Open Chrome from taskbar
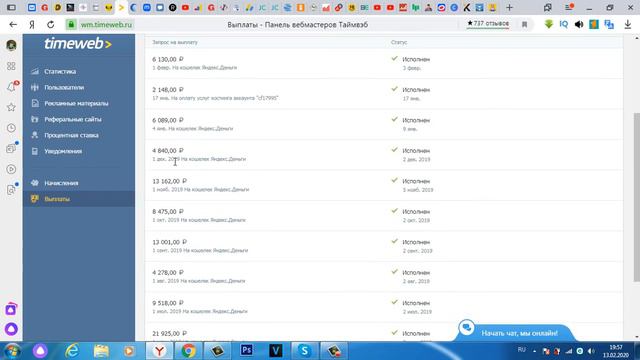Image resolution: width=640 pixels, height=360 pixels. [x=188, y=351]
